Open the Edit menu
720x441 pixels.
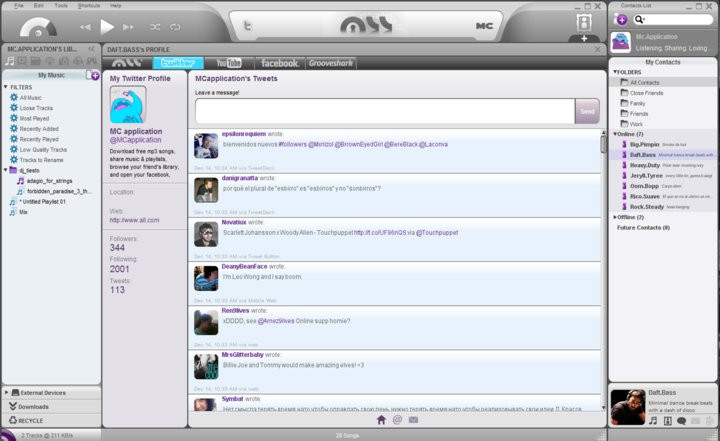[39, 6]
